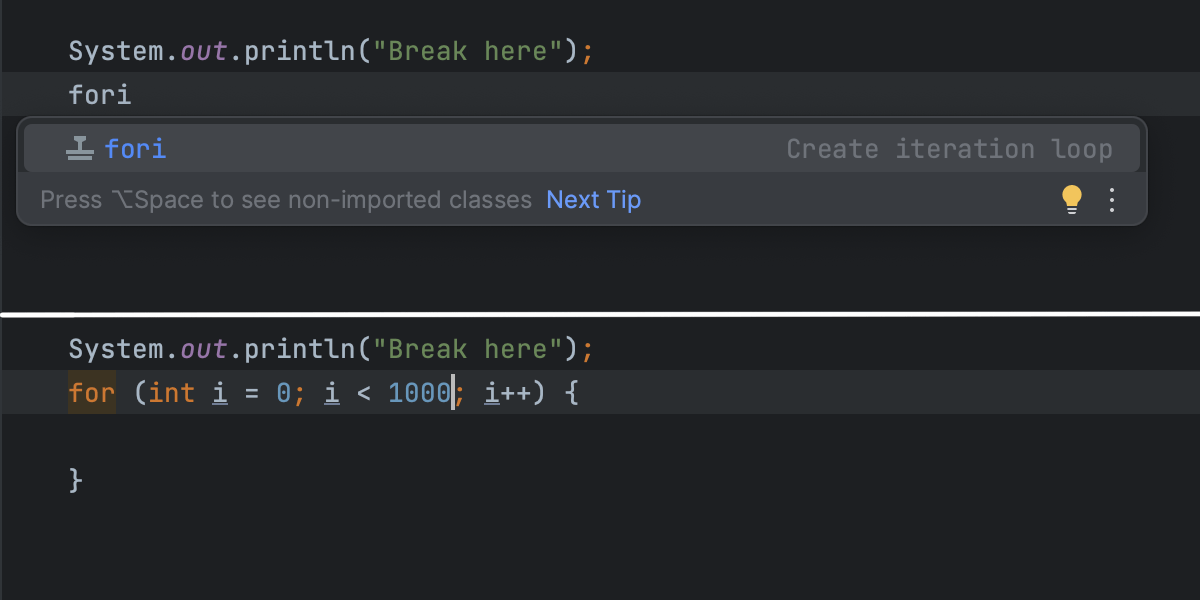Click the tip 'Press ⌥Space to see non-imported classes'
The image size is (1200, 600).
(x=286, y=200)
